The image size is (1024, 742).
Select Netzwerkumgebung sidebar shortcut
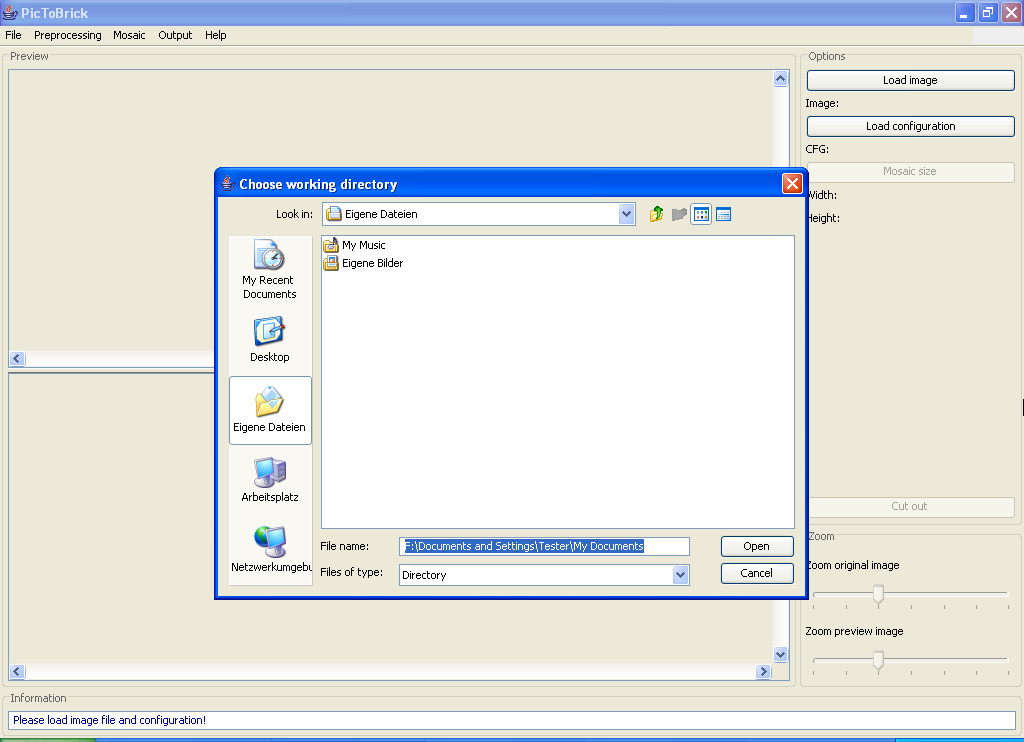(271, 550)
